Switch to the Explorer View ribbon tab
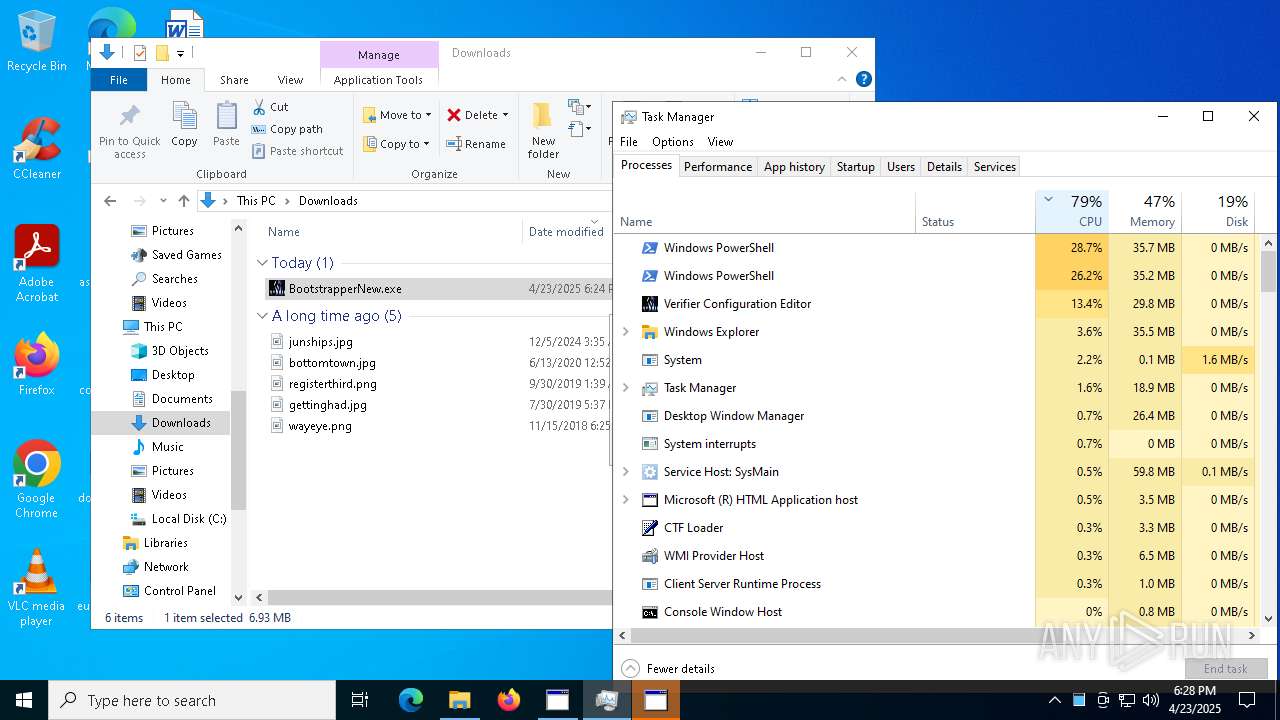 [290, 80]
